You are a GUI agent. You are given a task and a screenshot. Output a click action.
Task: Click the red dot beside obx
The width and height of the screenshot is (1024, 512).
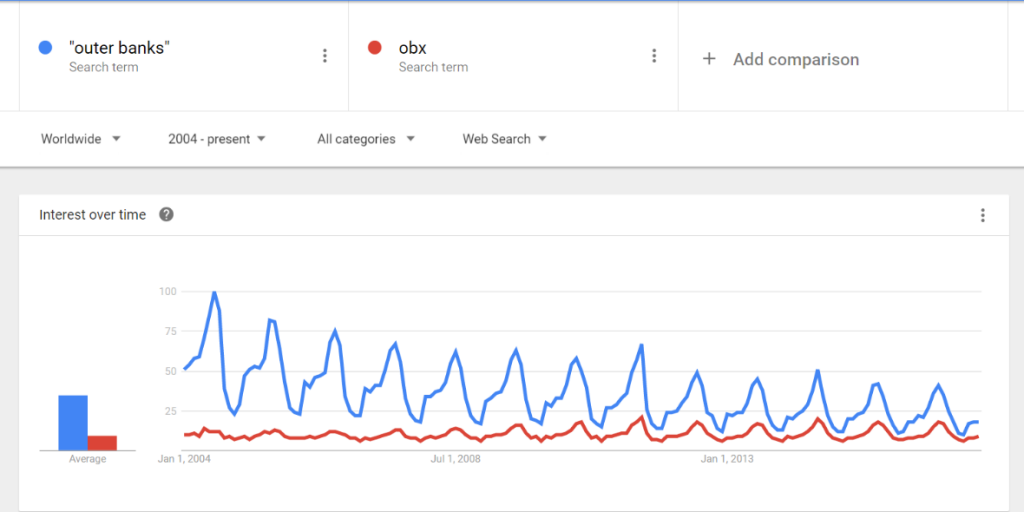pyautogui.click(x=375, y=47)
